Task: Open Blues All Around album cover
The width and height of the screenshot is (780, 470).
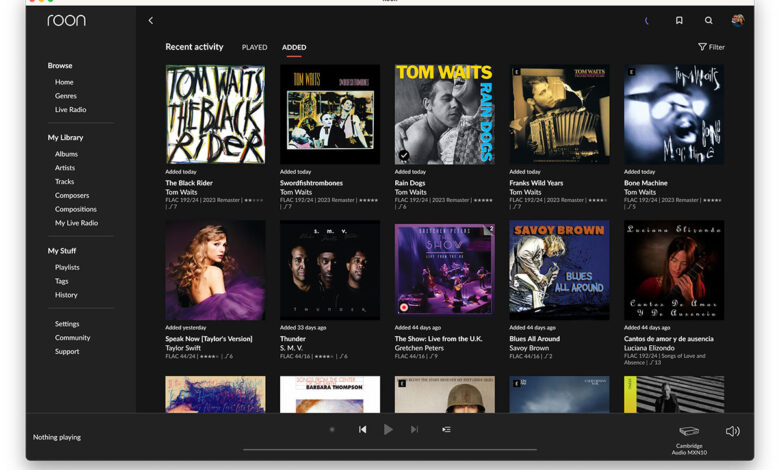Action: pos(559,270)
